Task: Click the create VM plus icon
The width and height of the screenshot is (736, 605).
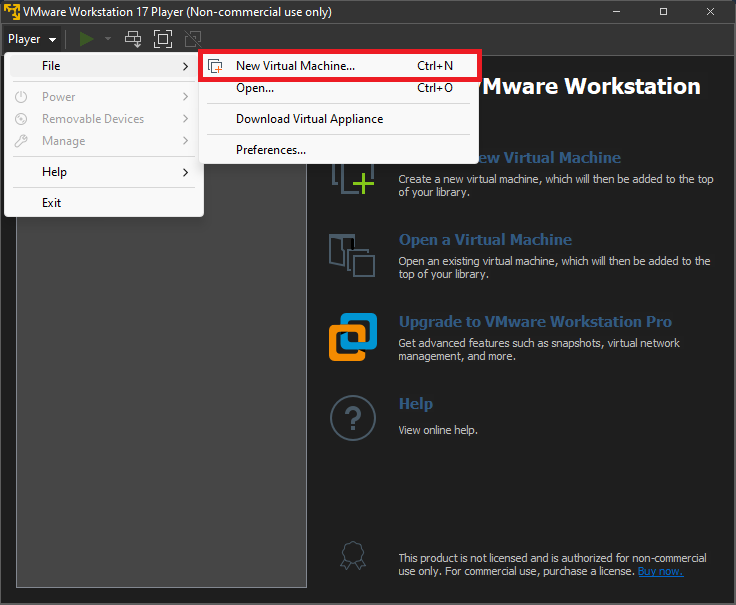Action: point(353,179)
